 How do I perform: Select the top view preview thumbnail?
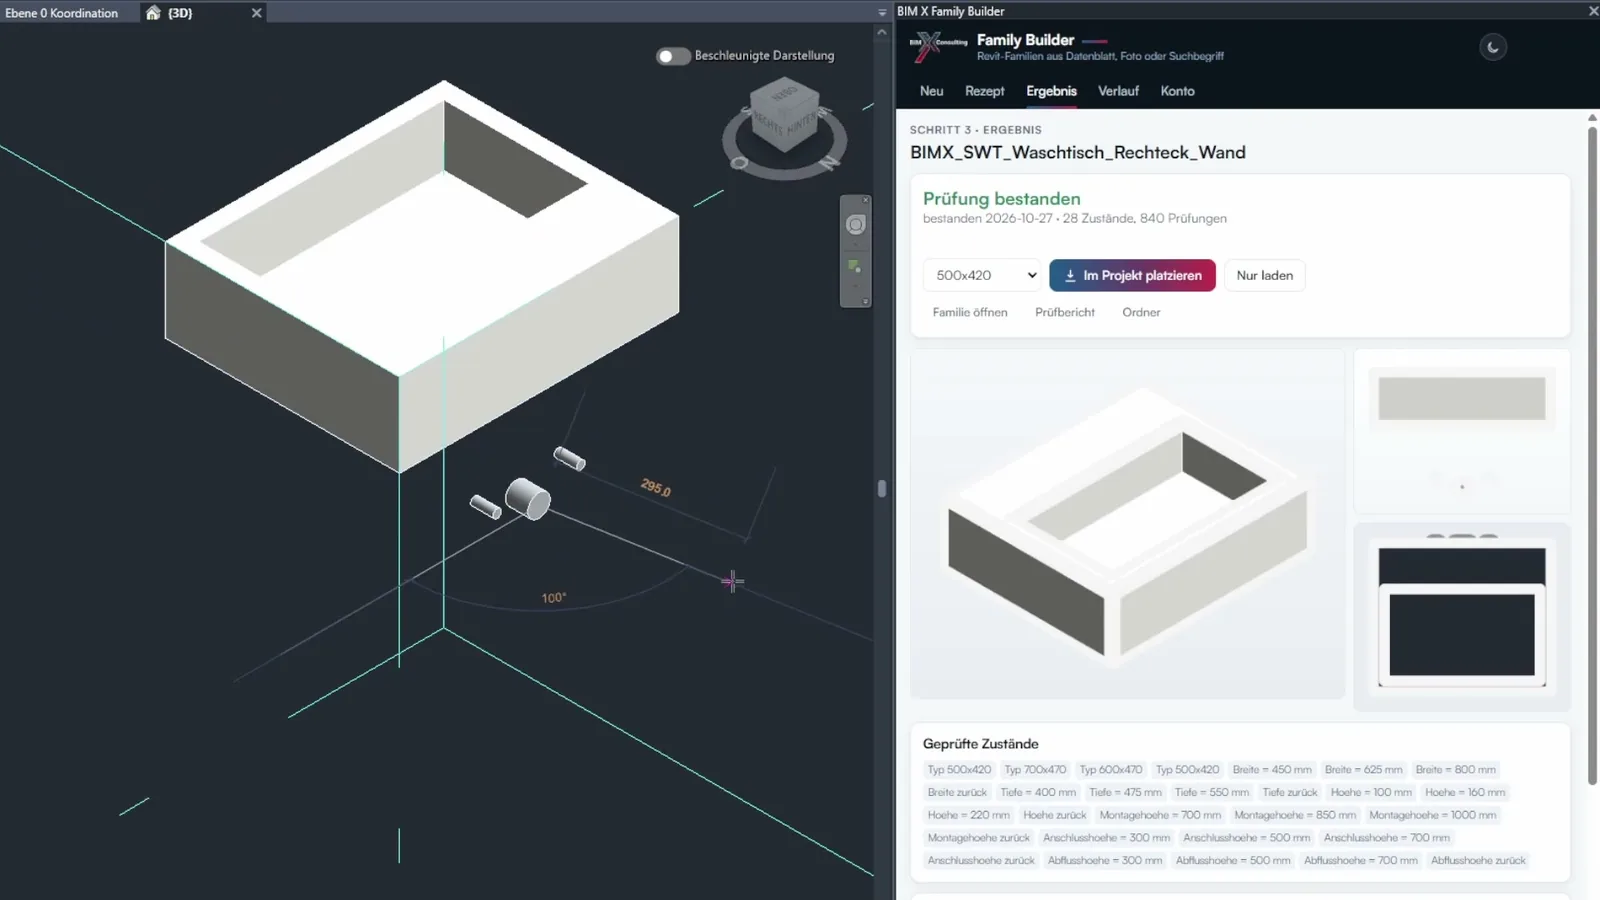(x=1461, y=617)
